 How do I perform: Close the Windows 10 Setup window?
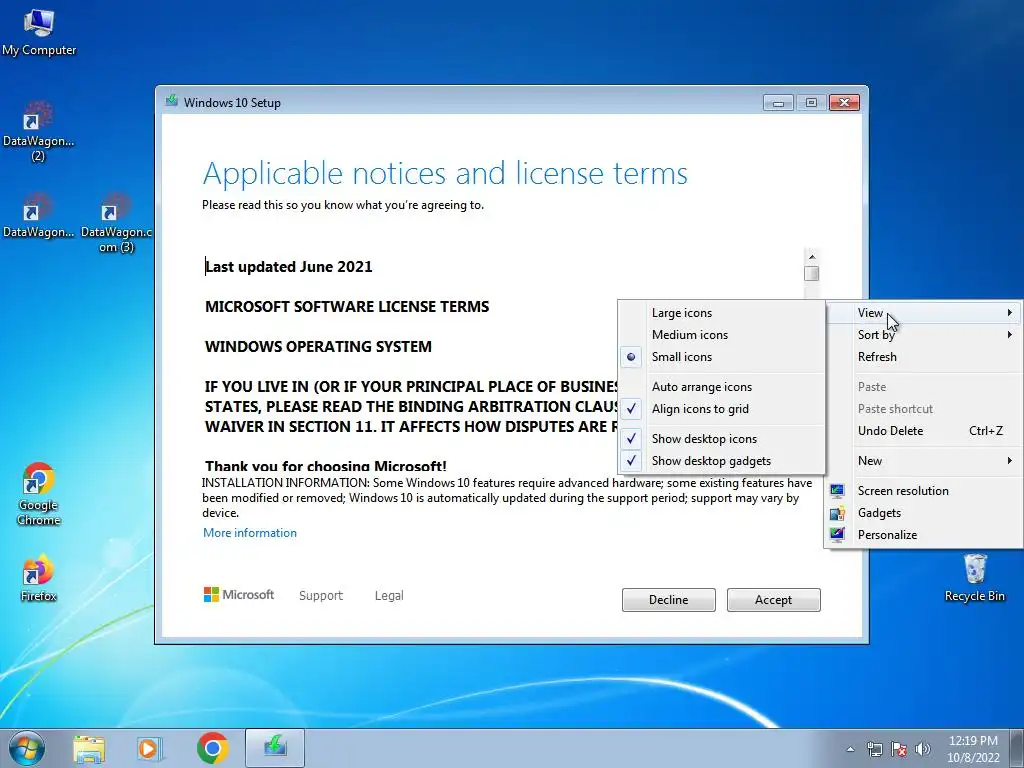tap(844, 103)
